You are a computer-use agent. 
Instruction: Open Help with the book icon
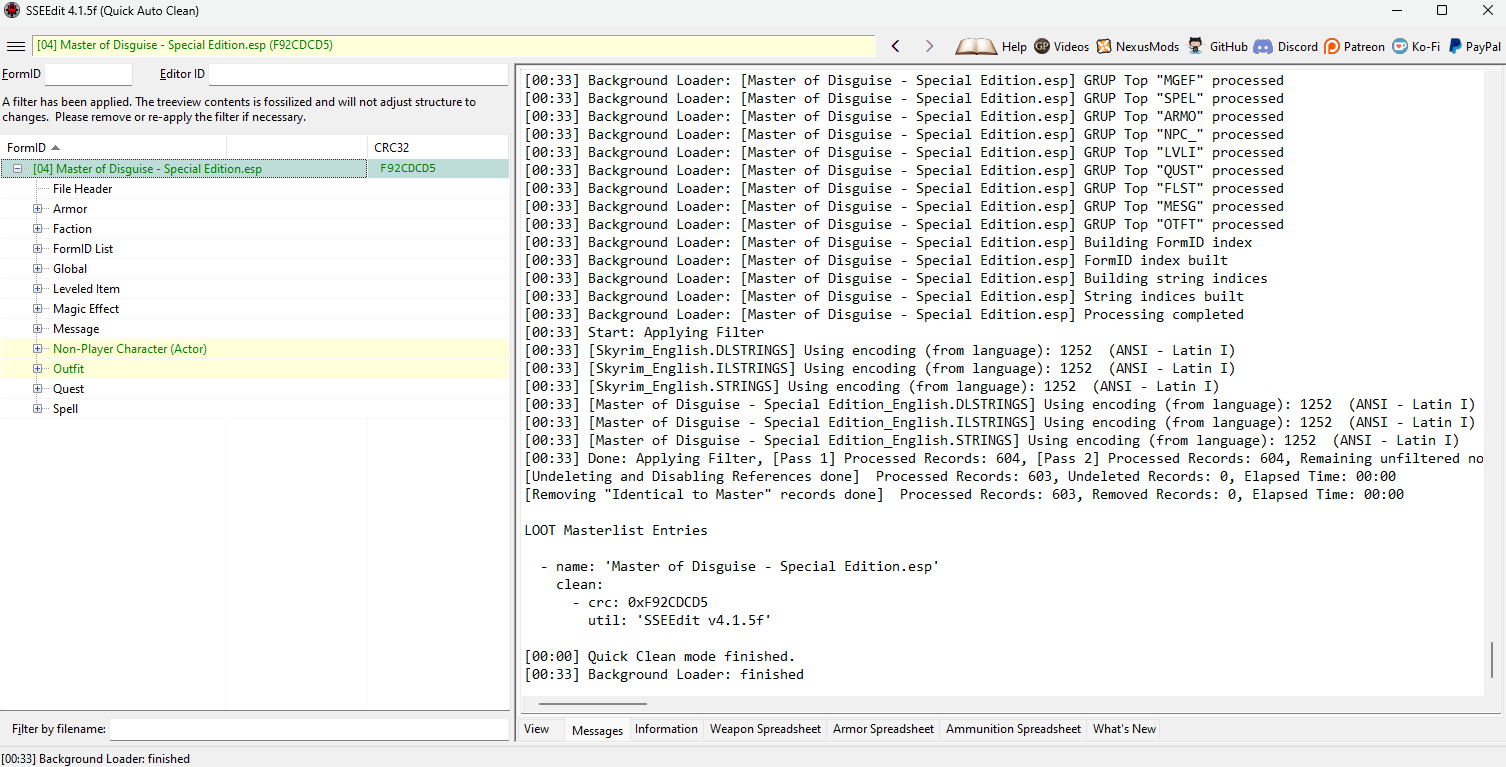pyautogui.click(x=991, y=47)
